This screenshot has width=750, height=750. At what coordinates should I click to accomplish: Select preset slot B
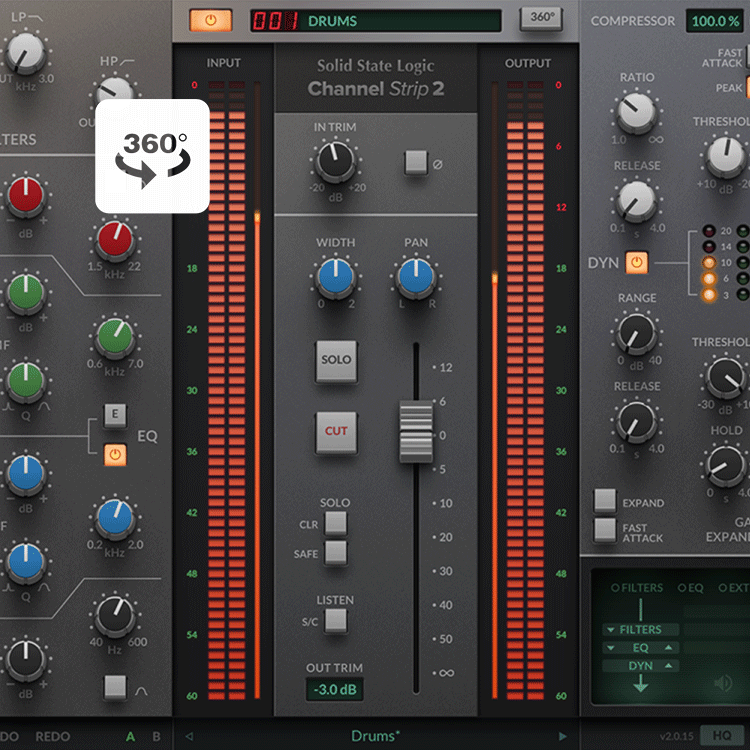(x=156, y=736)
